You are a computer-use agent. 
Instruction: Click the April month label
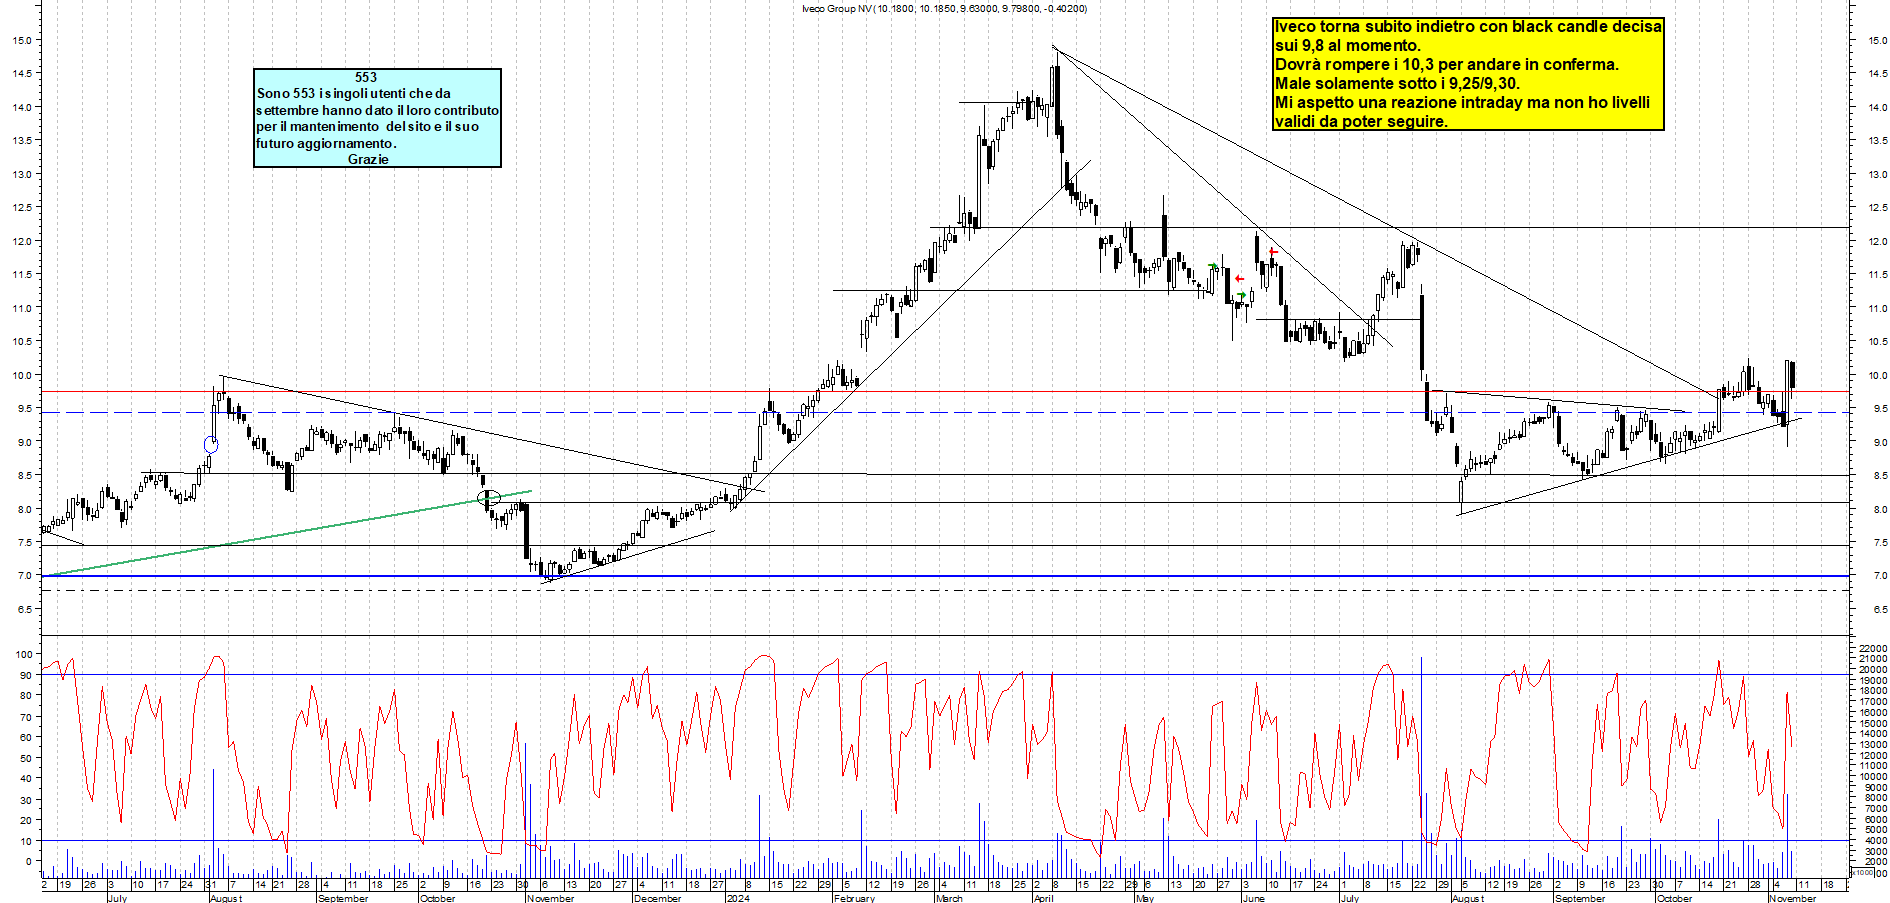(x=1044, y=898)
